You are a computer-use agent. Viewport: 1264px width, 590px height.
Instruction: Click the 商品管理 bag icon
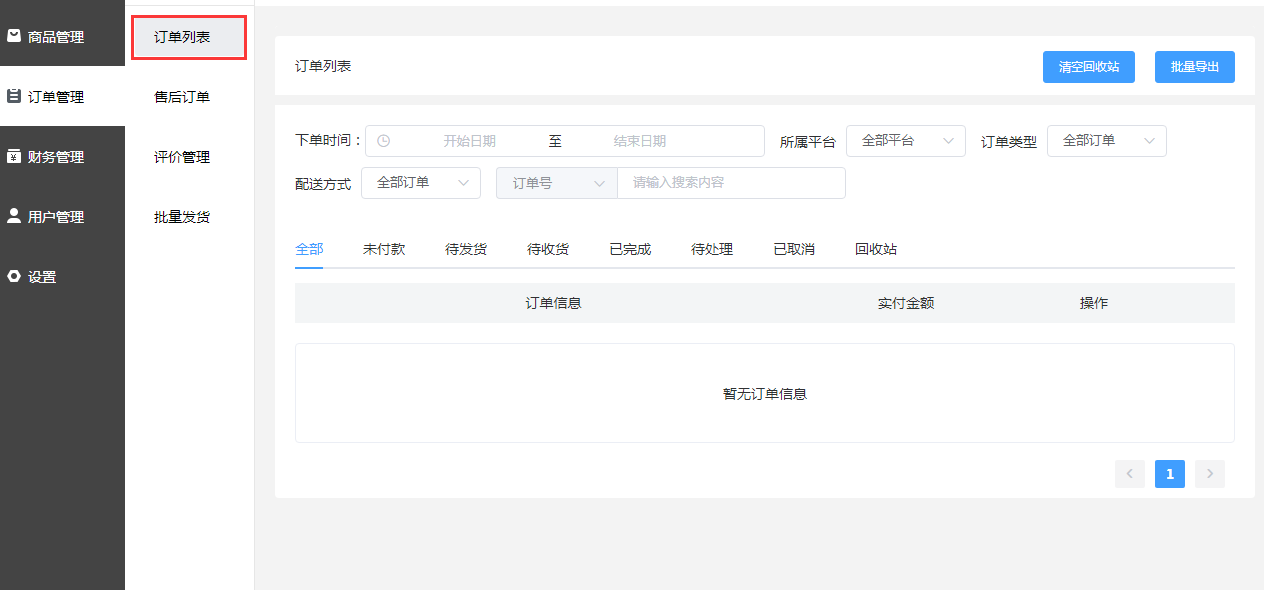coord(14,36)
